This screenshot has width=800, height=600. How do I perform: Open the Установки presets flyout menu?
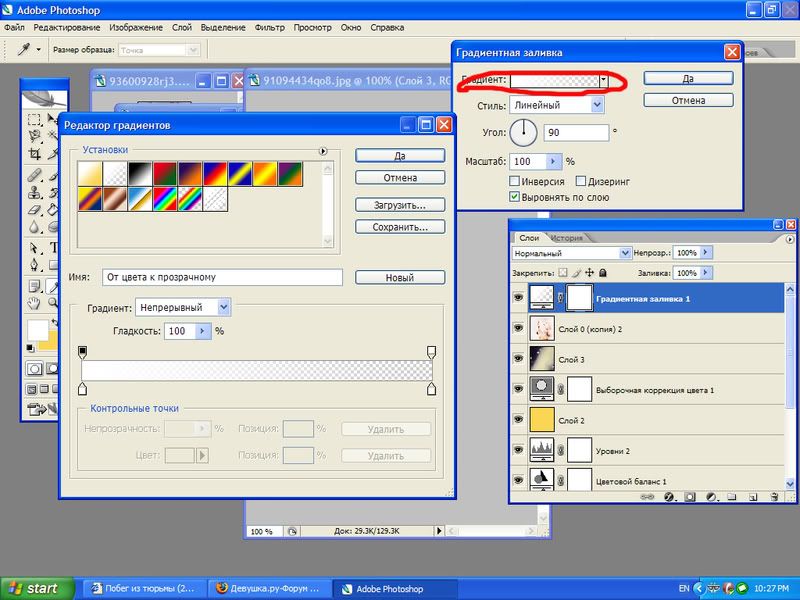[322, 151]
